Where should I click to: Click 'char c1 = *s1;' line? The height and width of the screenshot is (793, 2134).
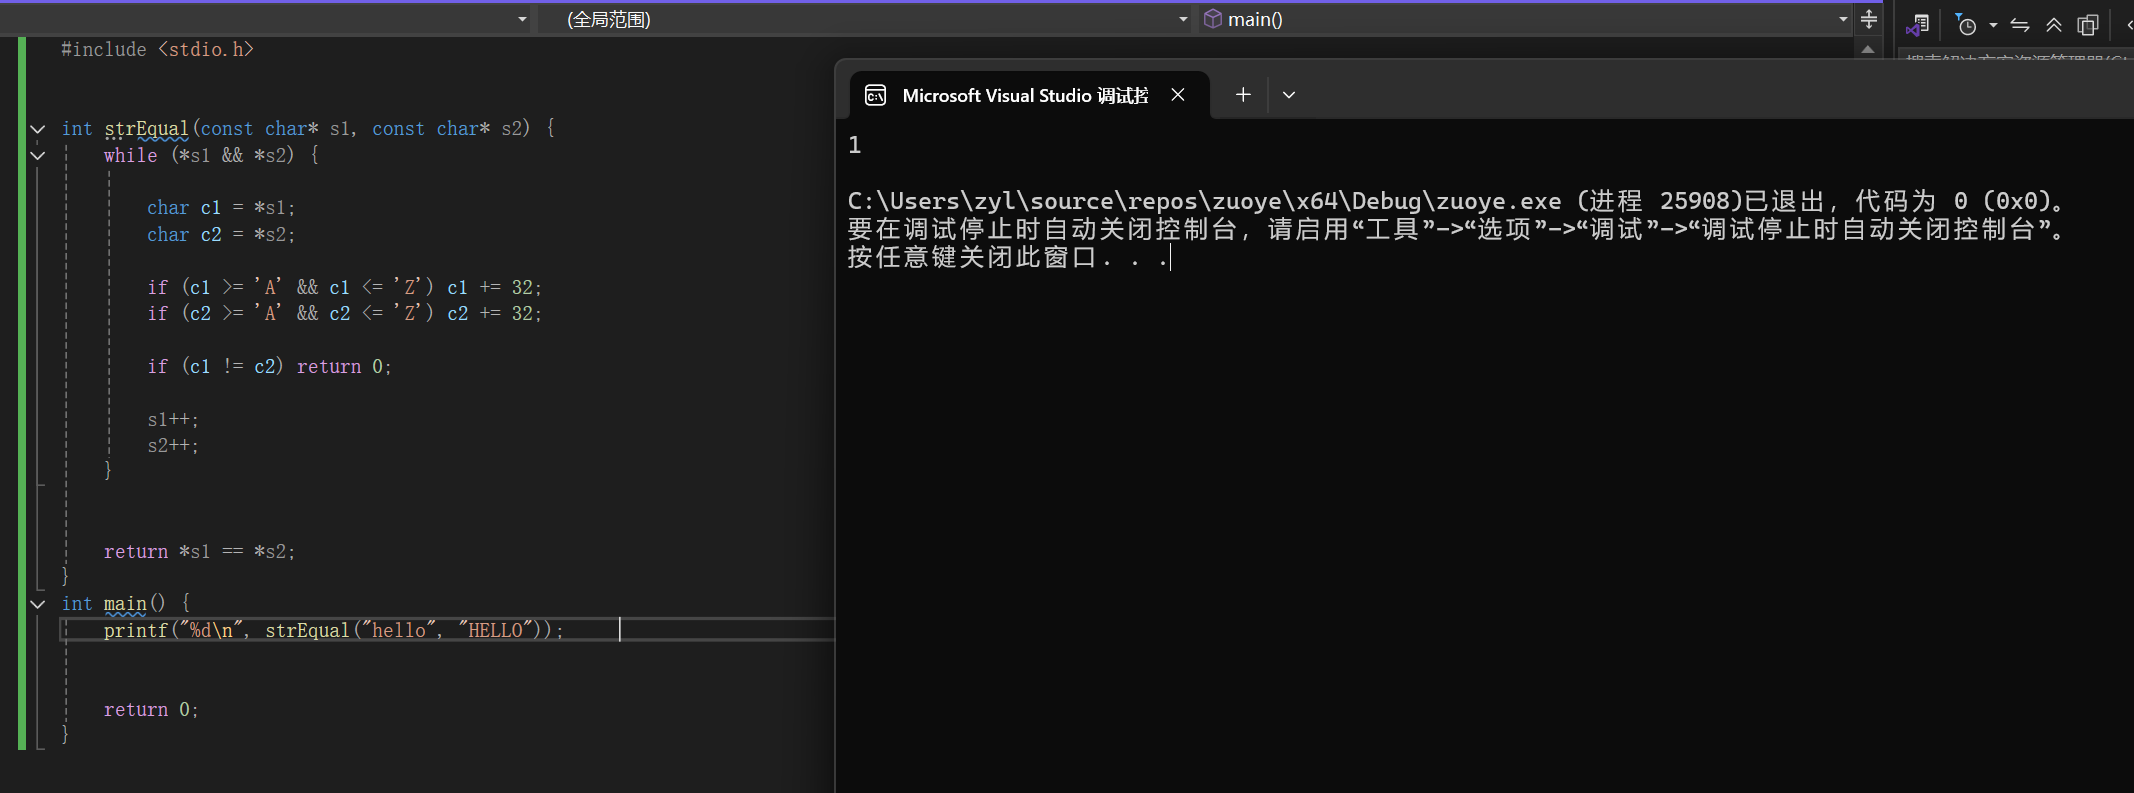point(221,208)
